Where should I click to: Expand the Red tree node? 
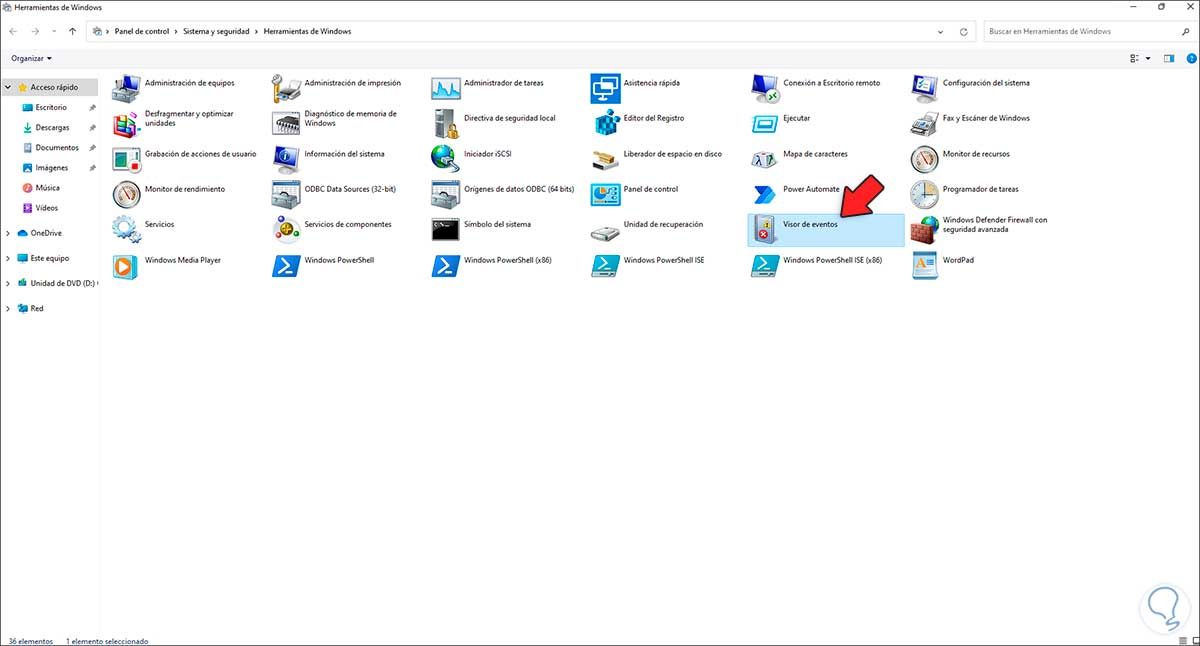pos(9,309)
